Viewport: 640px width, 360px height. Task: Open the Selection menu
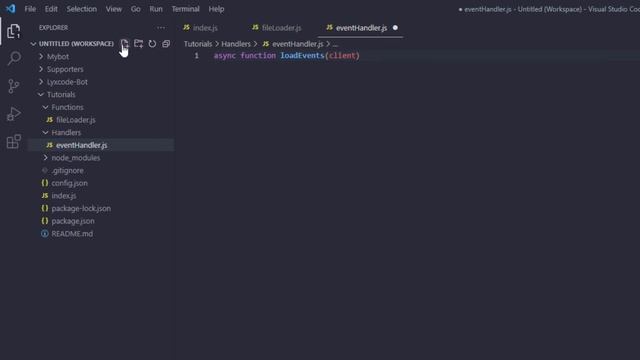(x=82, y=9)
